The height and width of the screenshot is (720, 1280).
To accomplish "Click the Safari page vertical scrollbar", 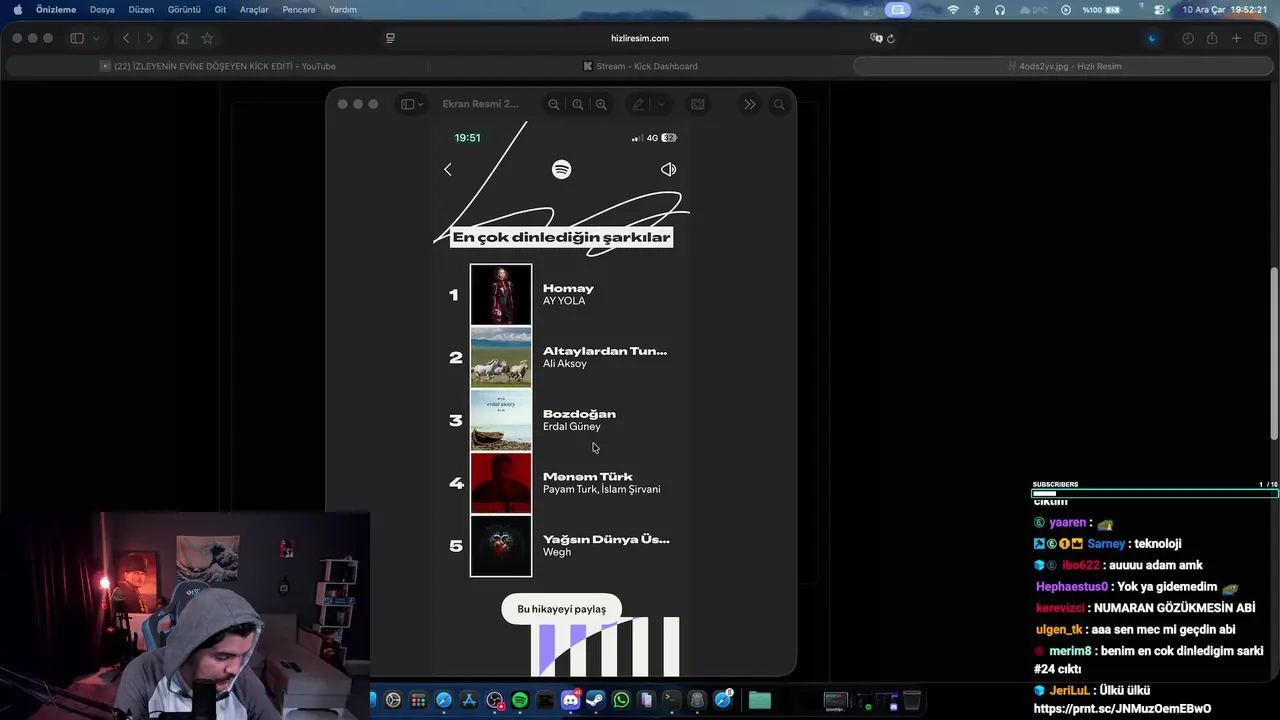I will pyautogui.click(x=1274, y=354).
